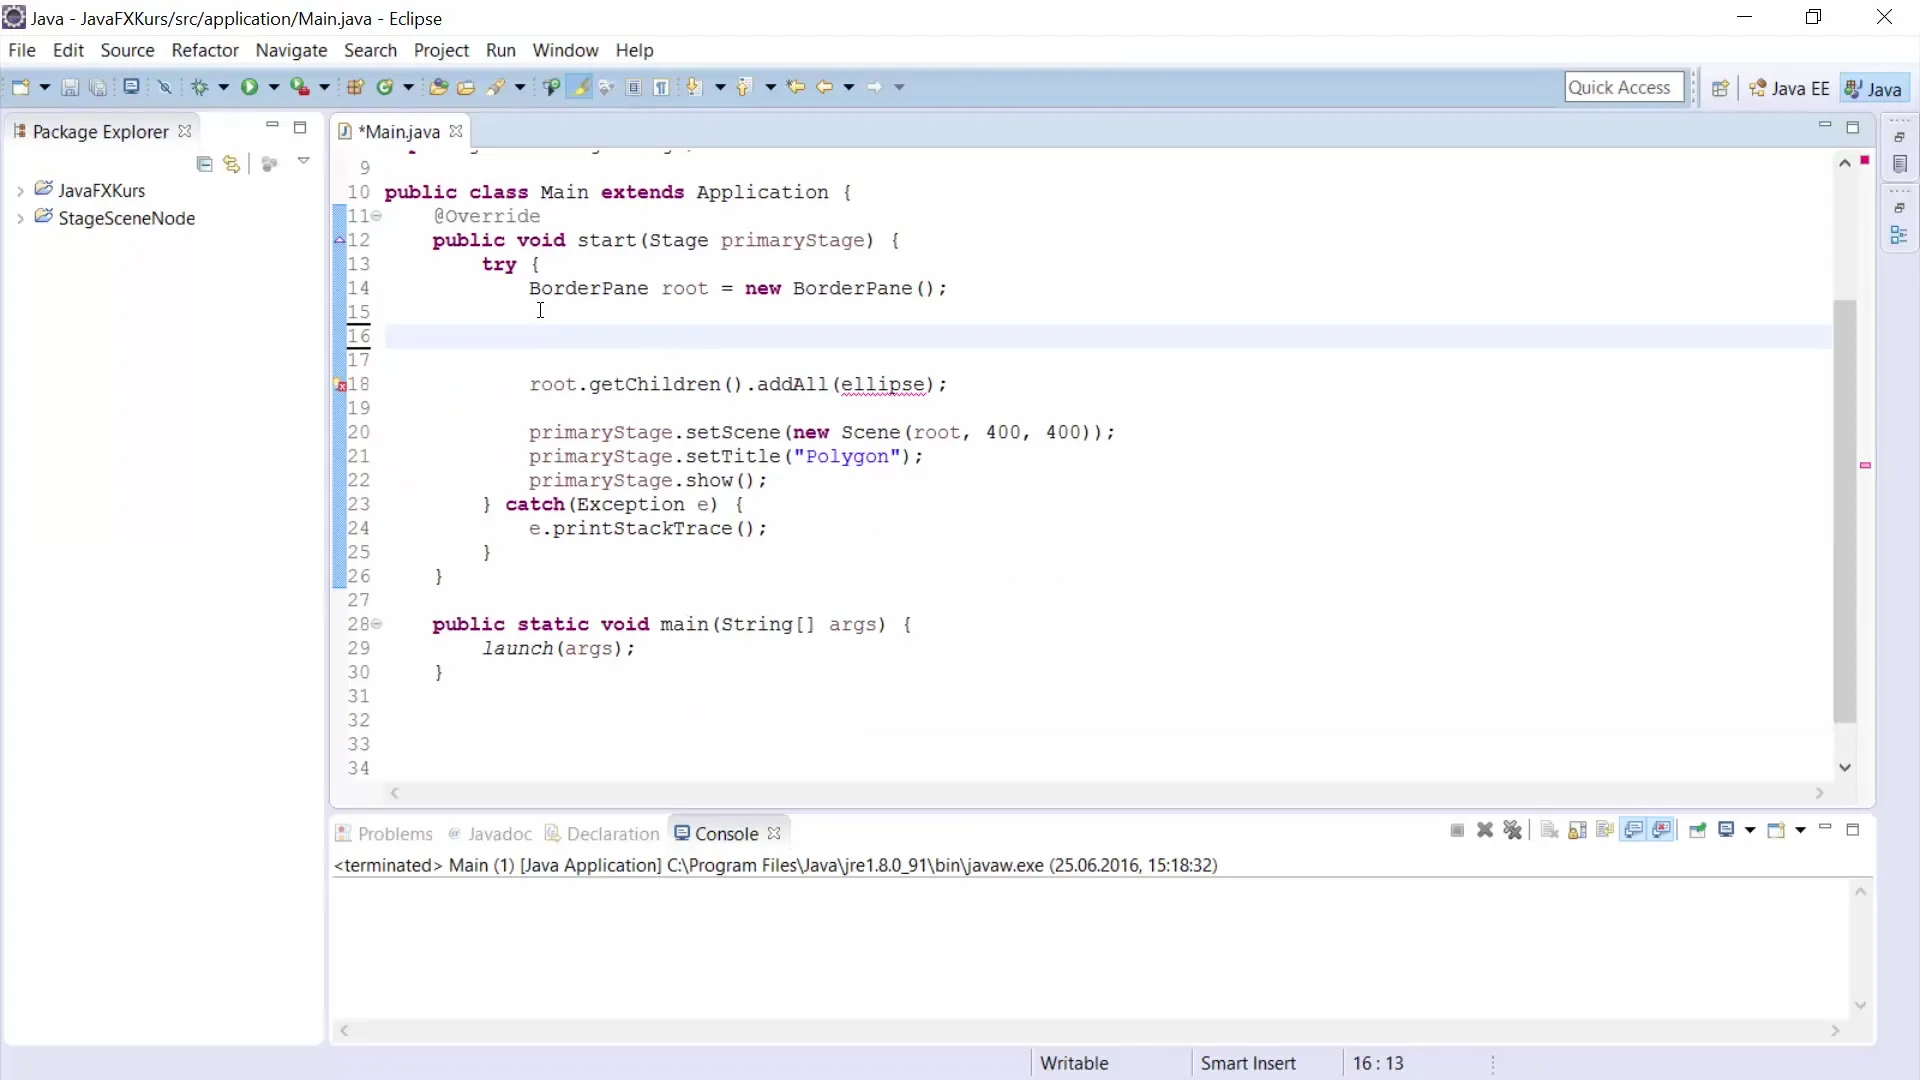
Task: Maximize the editor area
Action: tap(1853, 128)
